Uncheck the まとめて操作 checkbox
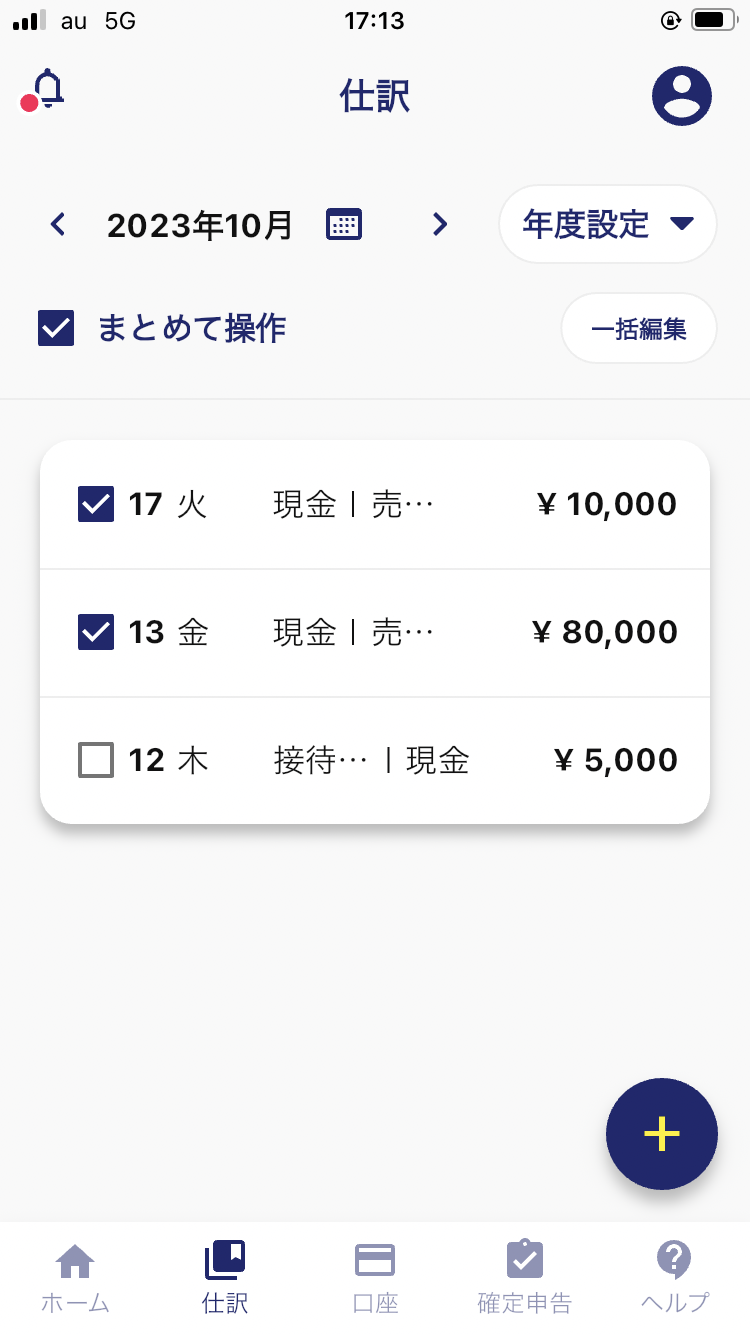This screenshot has width=750, height=1334. (56, 328)
